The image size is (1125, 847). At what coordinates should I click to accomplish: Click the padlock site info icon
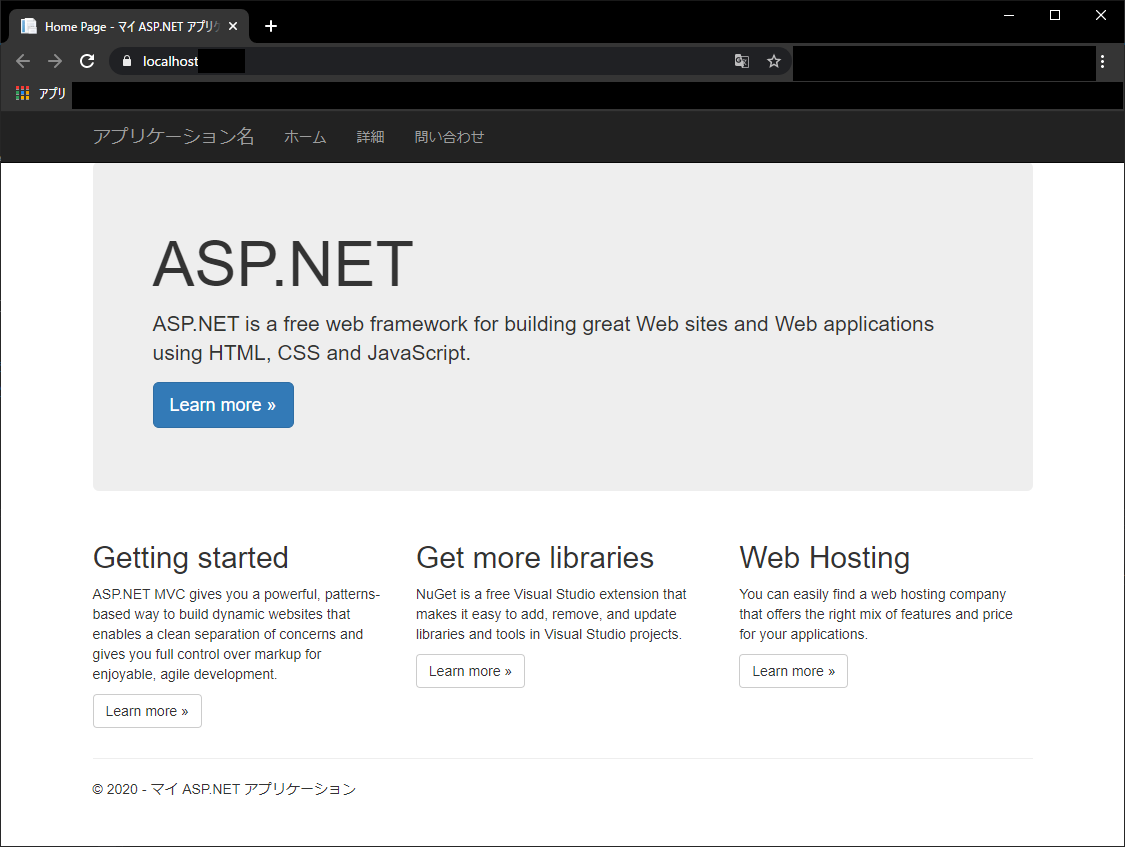(127, 61)
